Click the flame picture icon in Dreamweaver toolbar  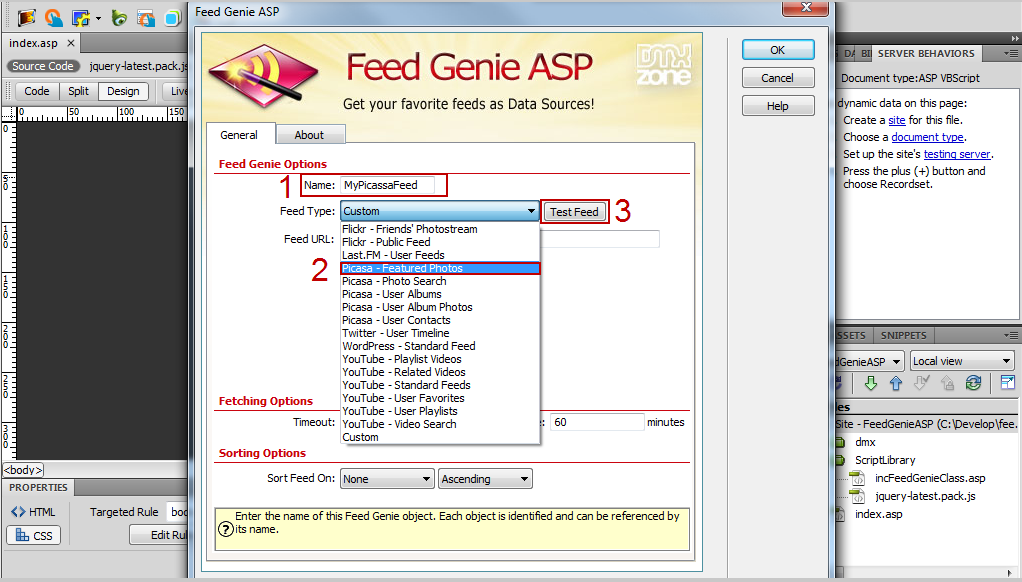[x=26, y=18]
